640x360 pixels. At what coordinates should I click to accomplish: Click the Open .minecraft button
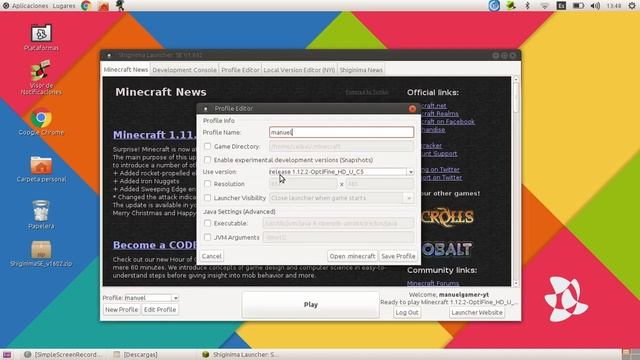point(352,256)
